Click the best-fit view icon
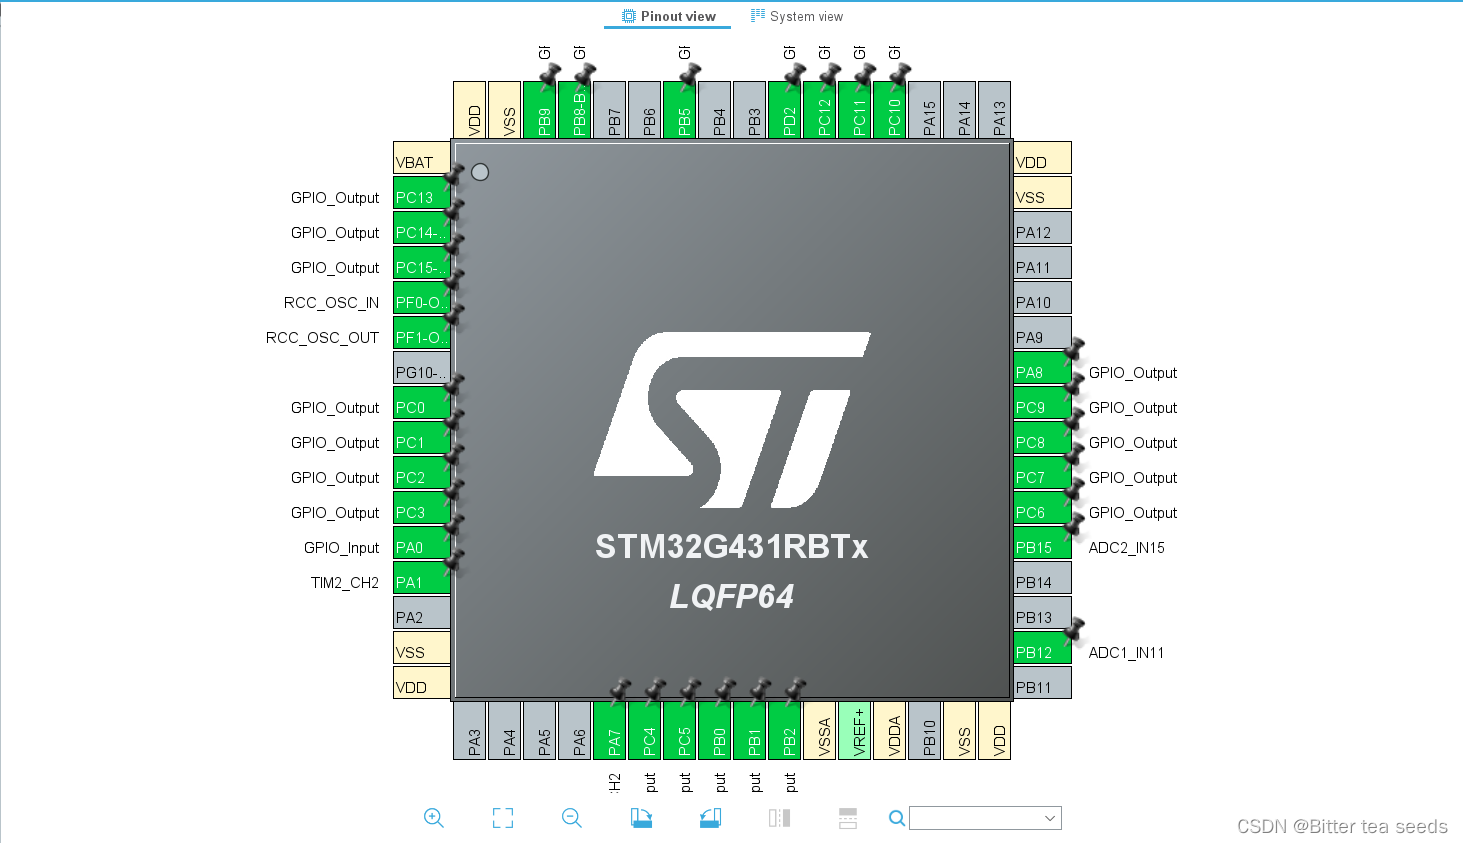This screenshot has height=843, width=1463. 503,818
